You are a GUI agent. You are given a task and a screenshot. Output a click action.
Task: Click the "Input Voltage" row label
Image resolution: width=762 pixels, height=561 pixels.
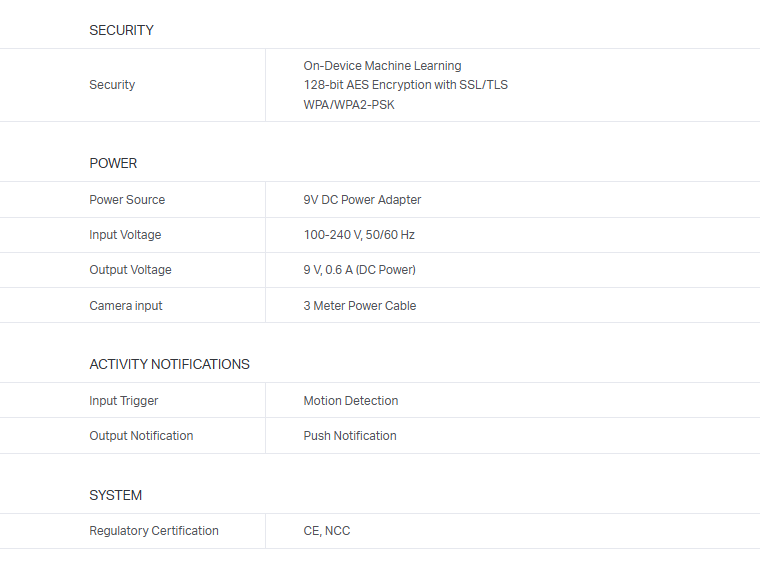click(x=125, y=235)
